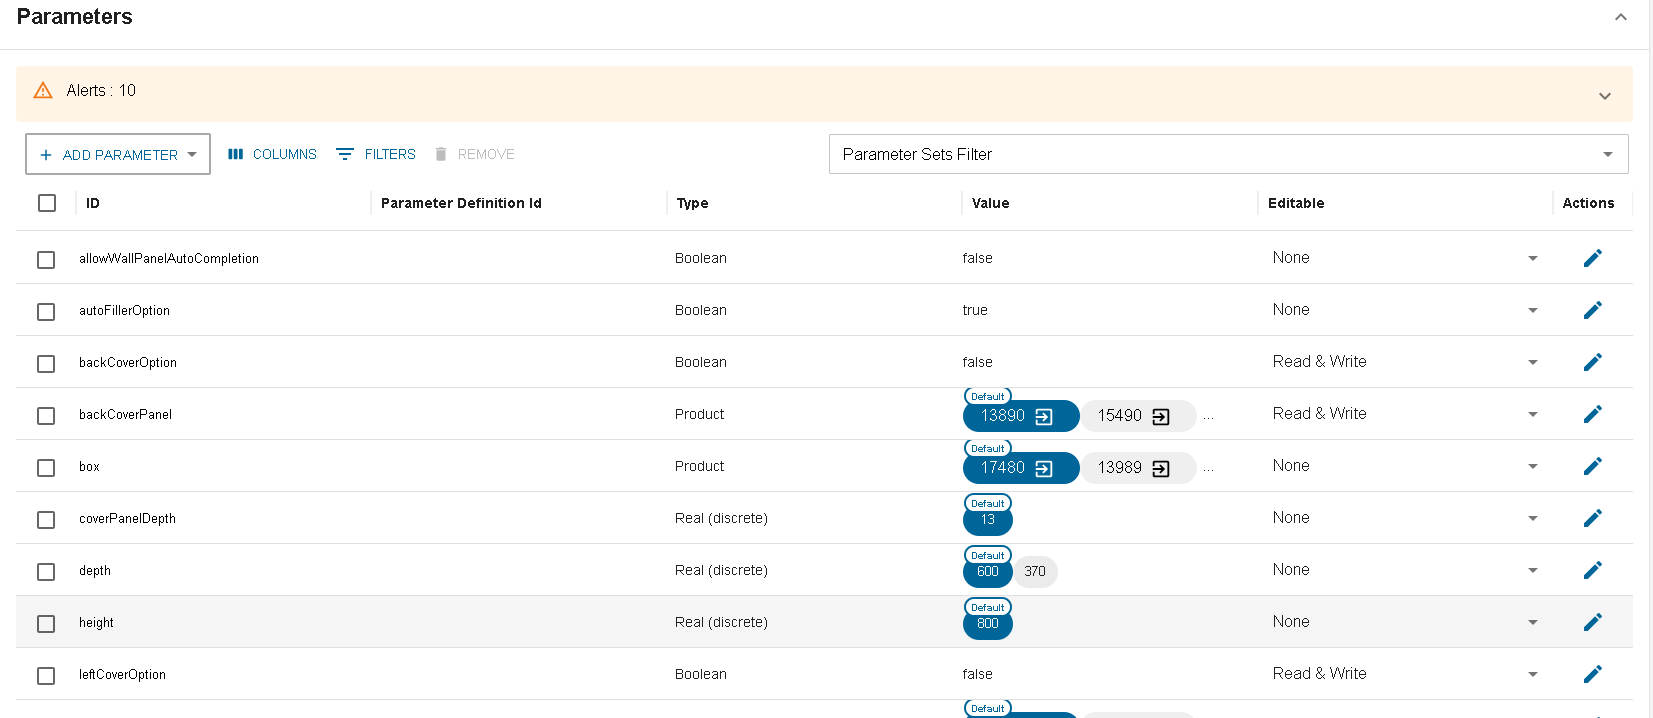Screen dimensions: 1653x718
Task: Open the FILTERS panel
Action: coord(376,154)
